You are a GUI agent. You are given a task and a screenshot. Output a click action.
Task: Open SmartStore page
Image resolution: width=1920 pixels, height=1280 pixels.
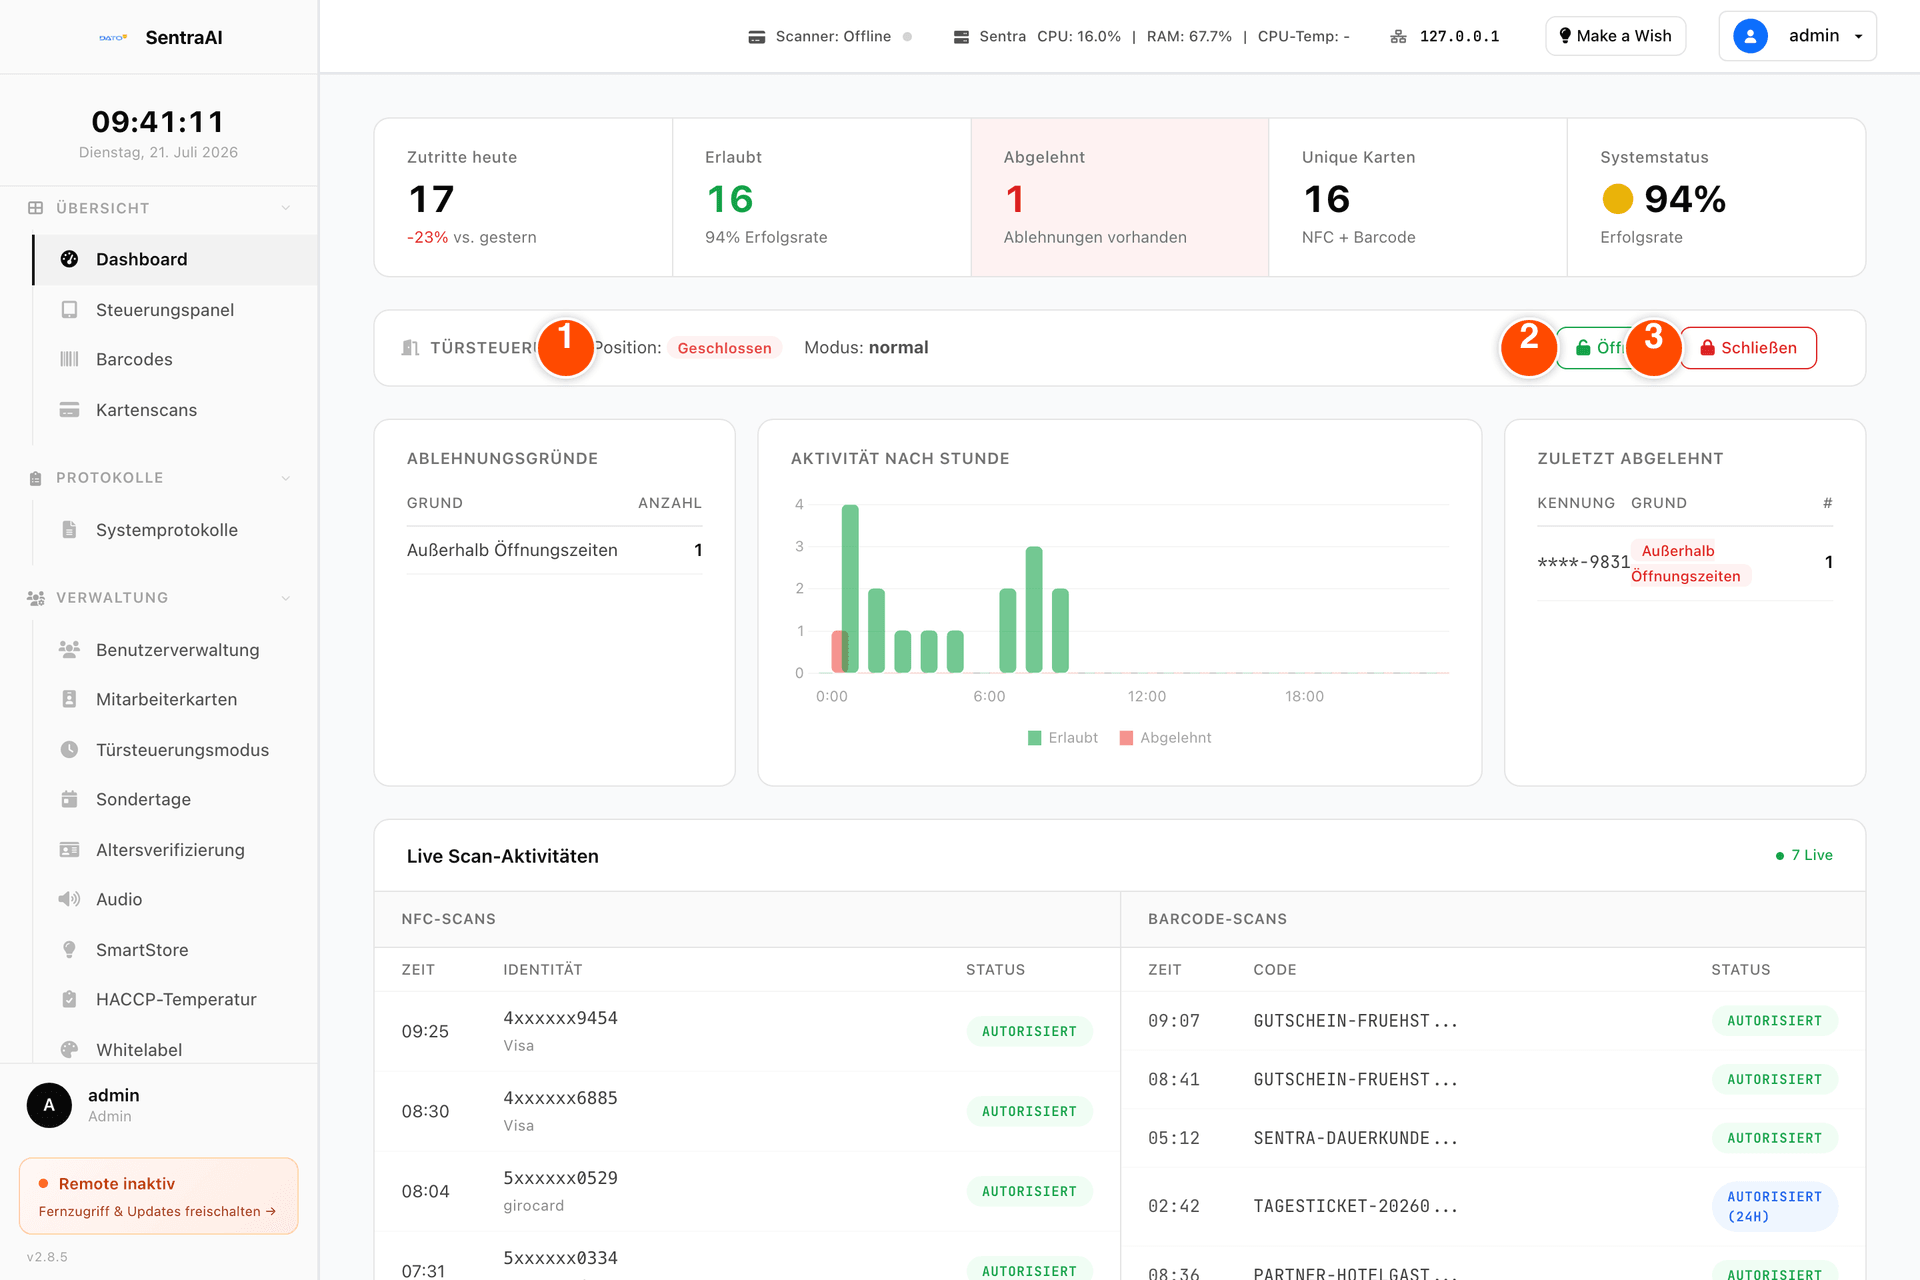[x=176, y=950]
